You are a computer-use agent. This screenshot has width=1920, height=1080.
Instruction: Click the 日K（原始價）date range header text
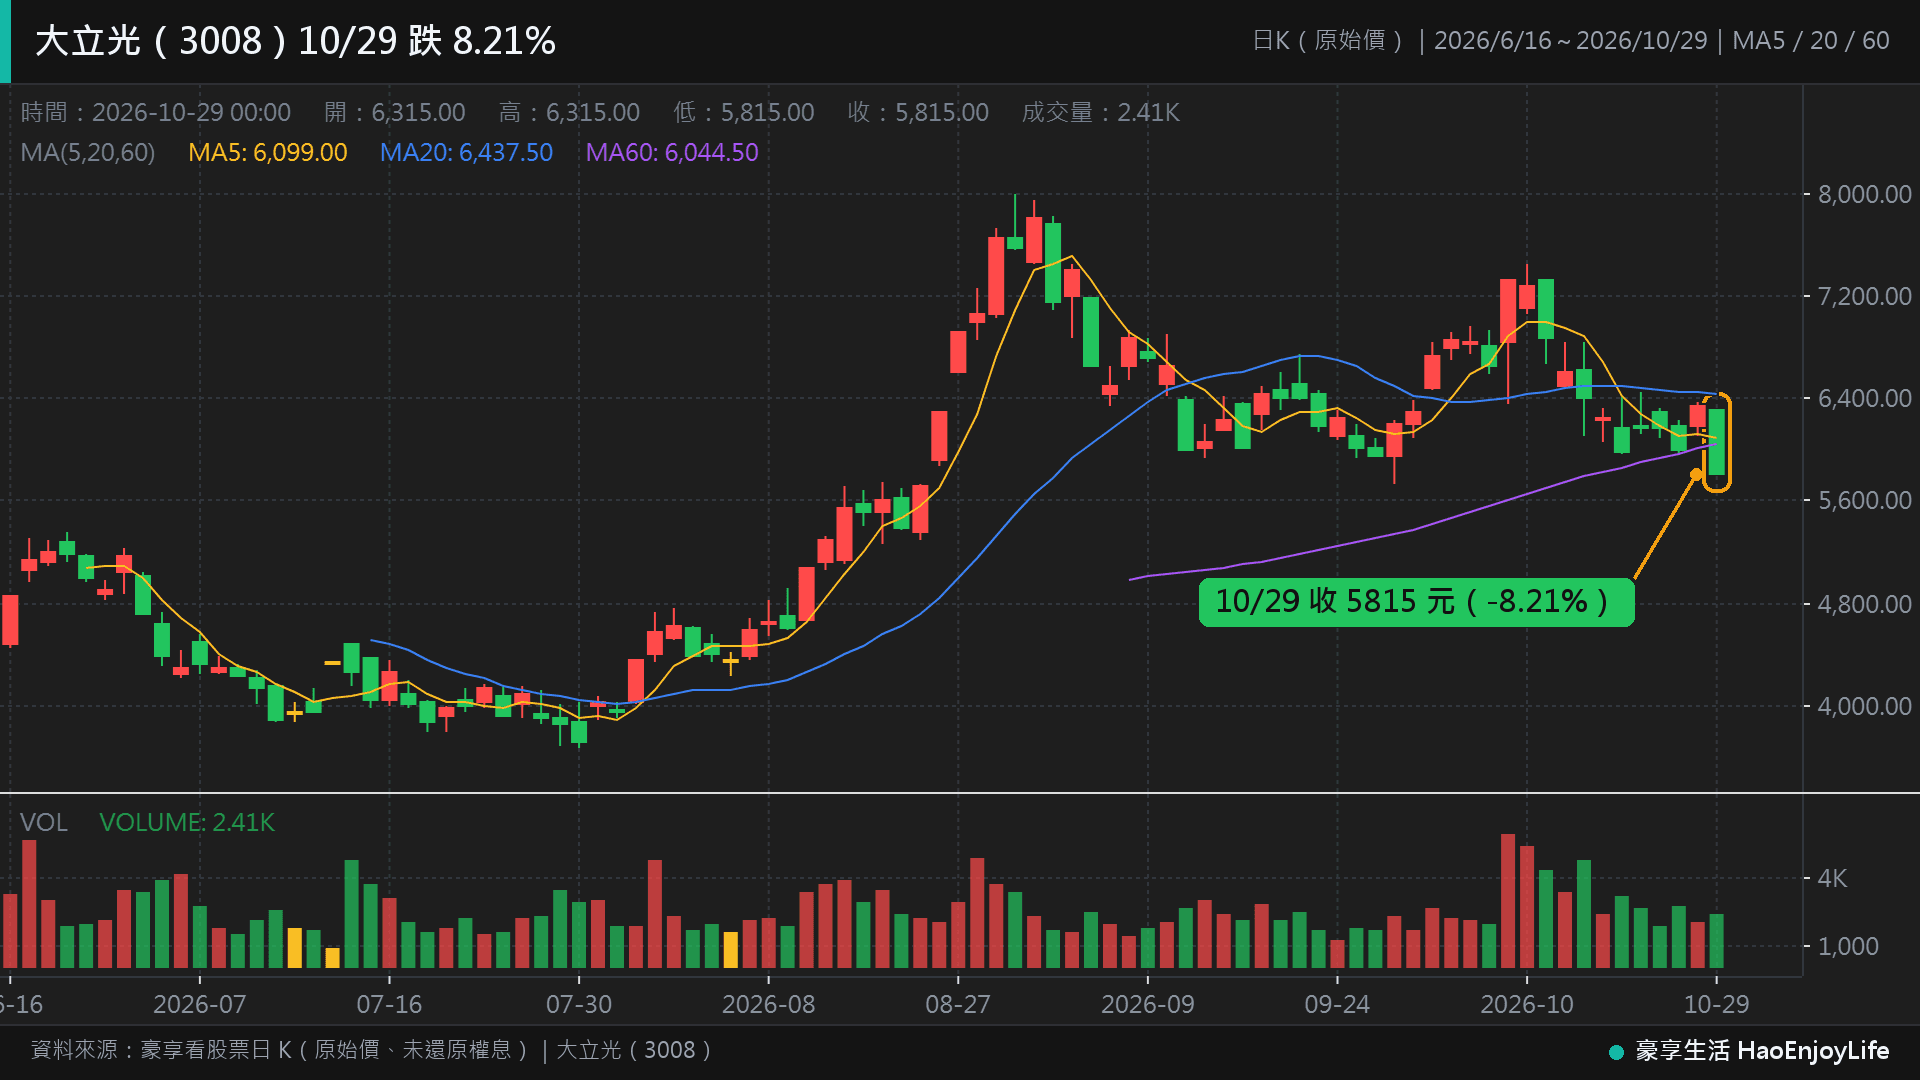tap(1571, 41)
